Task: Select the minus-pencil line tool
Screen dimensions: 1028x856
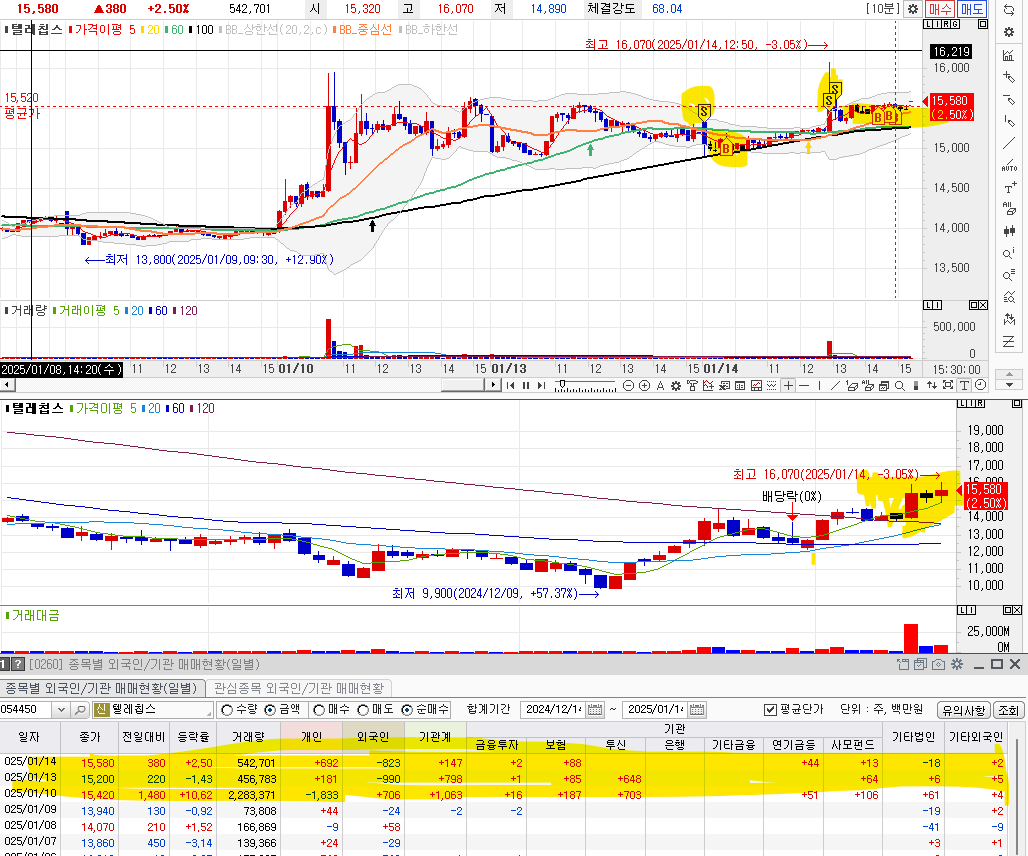Action: (x=1009, y=100)
